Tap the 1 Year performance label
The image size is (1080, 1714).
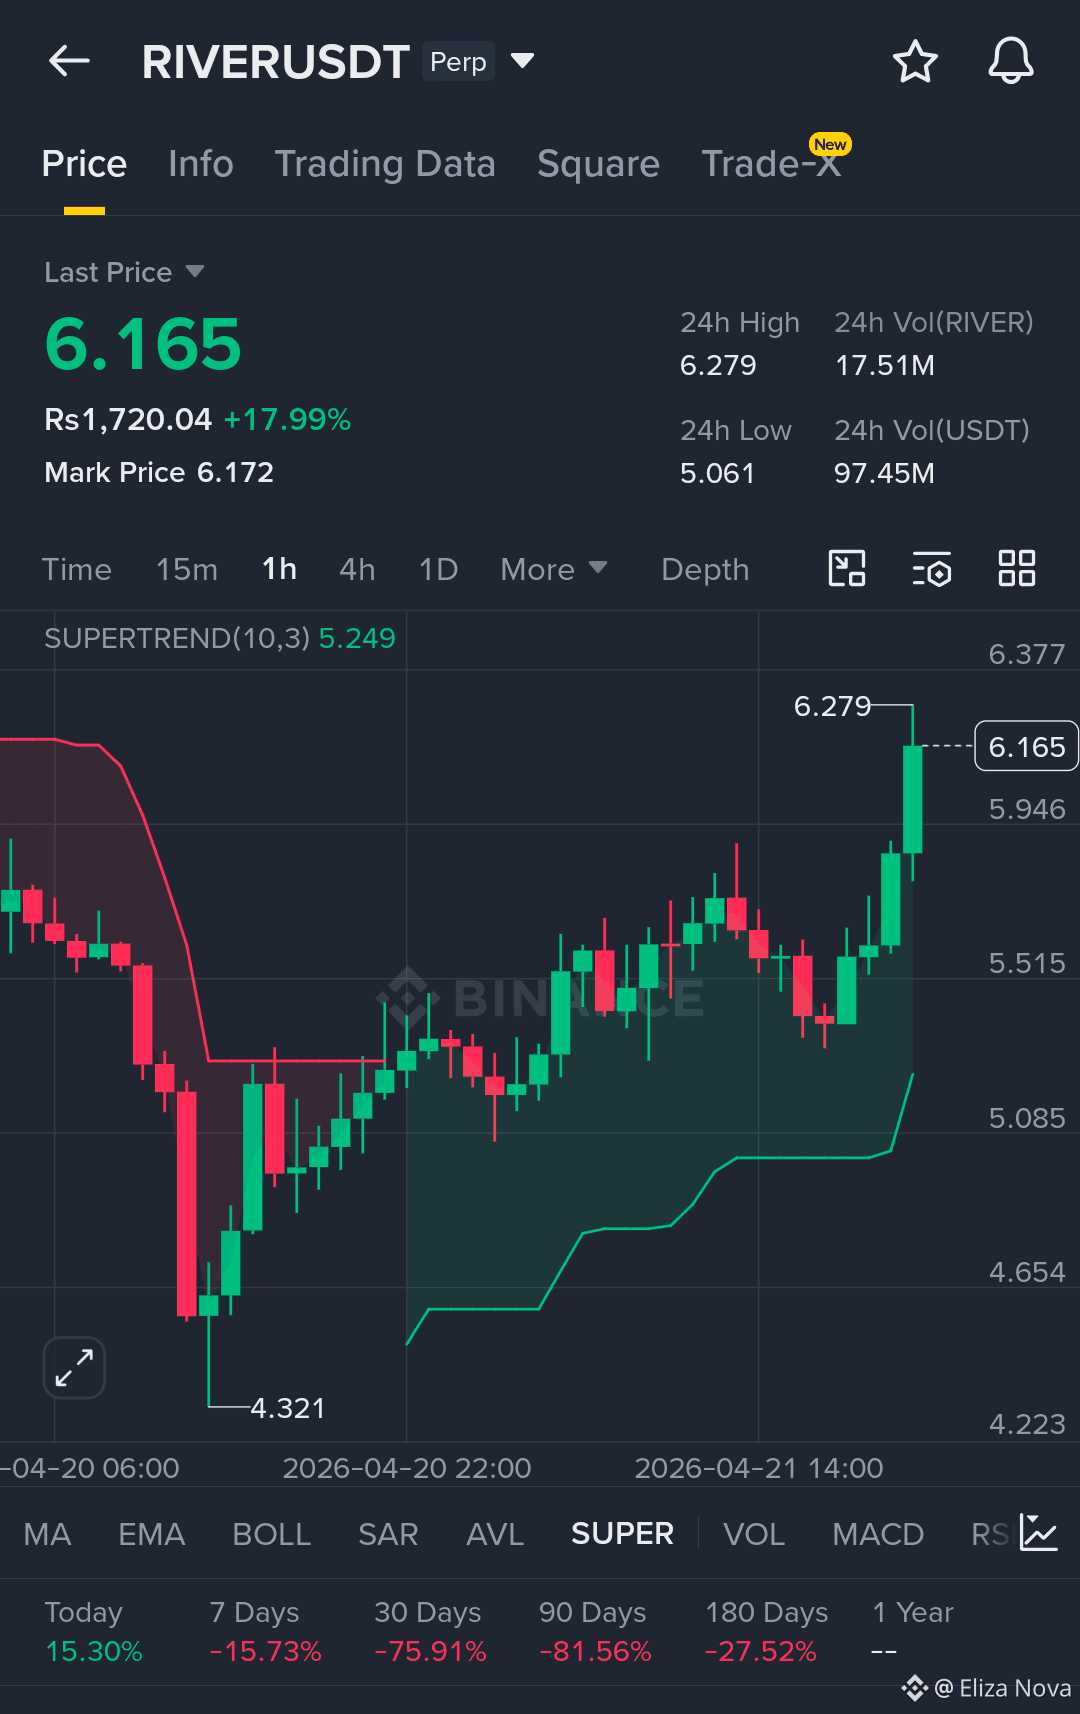912,1612
